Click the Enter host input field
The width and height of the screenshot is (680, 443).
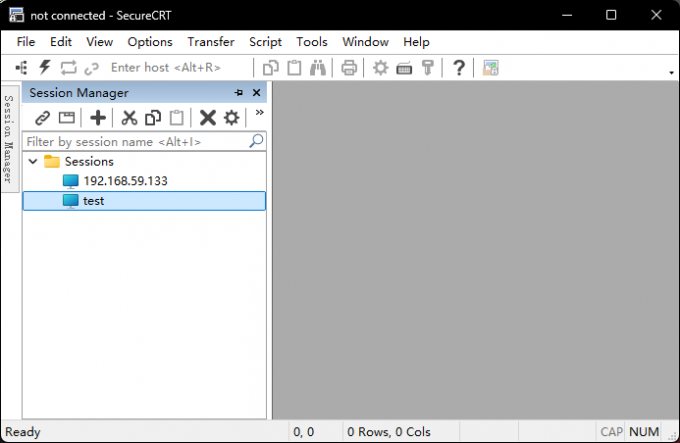[x=179, y=68]
